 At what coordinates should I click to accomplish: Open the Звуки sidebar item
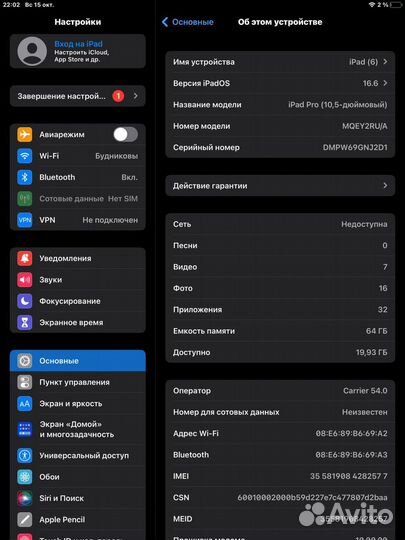click(x=78, y=280)
